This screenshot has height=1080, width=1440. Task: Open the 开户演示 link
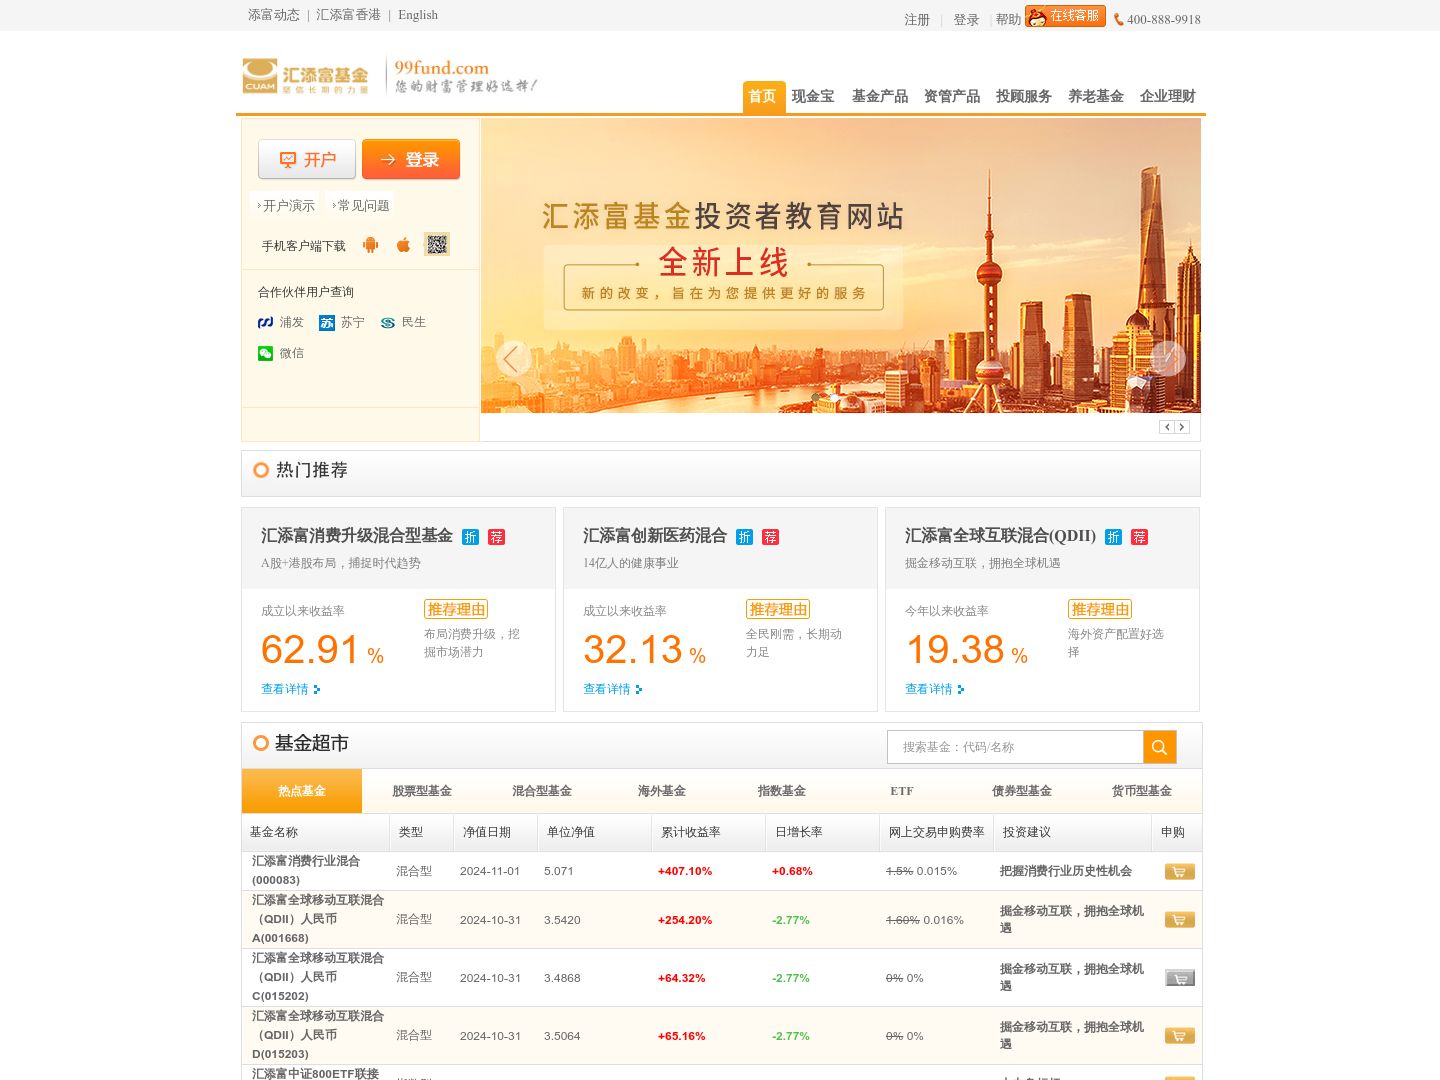[287, 205]
